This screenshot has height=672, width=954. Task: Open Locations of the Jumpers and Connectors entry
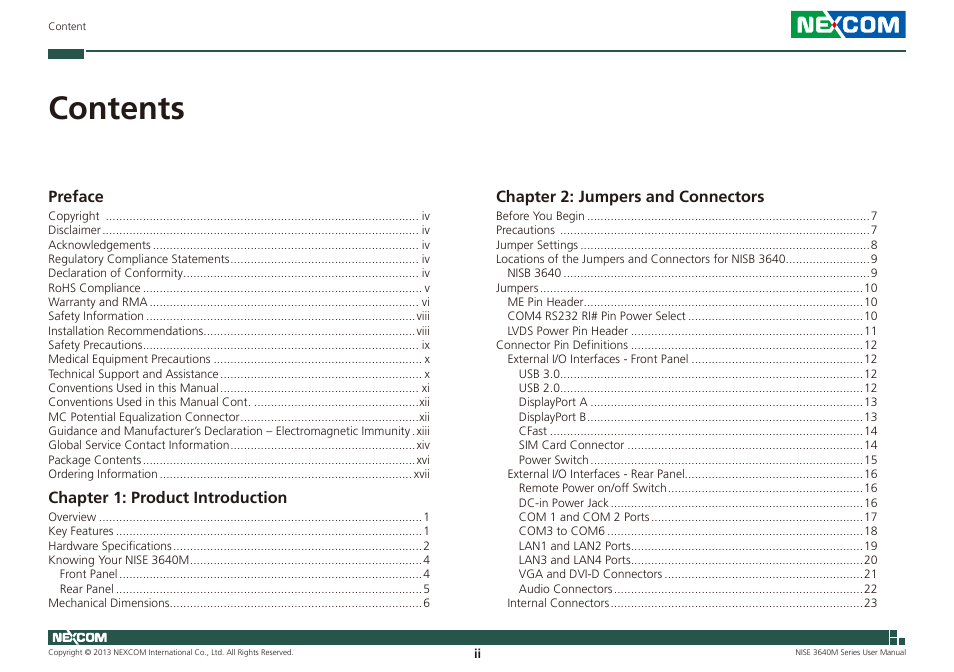[686, 258]
